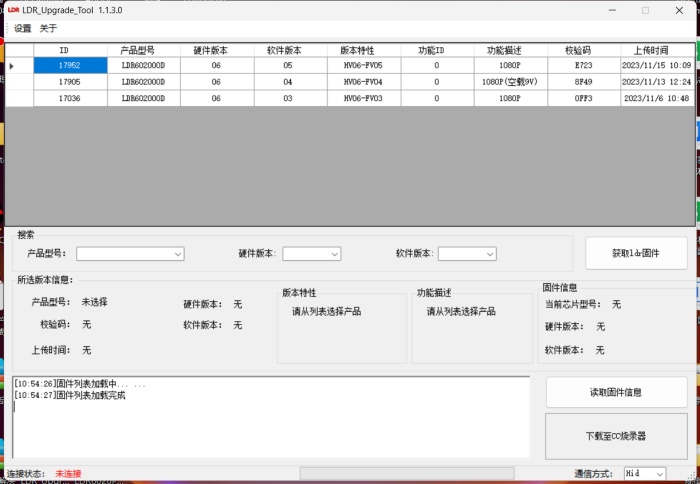
Task: Select firmware row with ID 17905
Action: tap(350, 82)
